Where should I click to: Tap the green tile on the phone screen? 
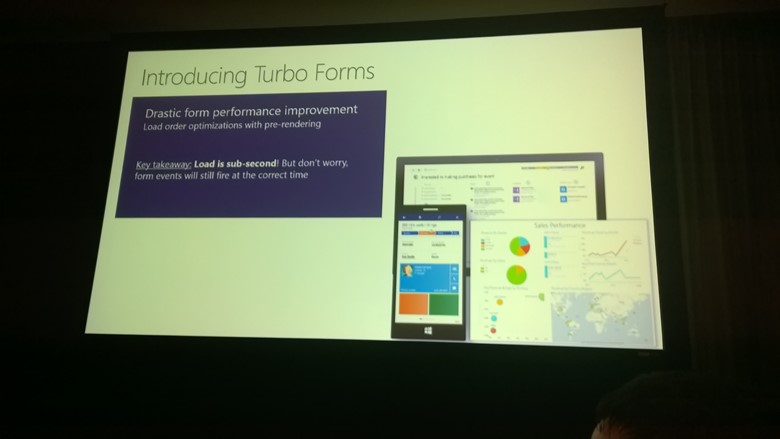tap(444, 303)
